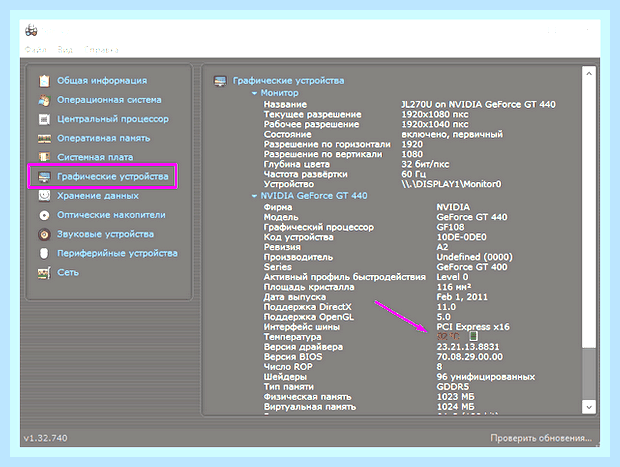Click the value 1024 МБ
This screenshot has height=467, width=620.
coord(456,407)
